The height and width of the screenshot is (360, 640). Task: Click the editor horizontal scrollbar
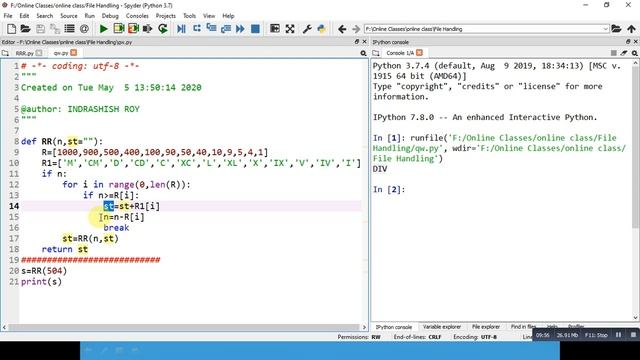(x=184, y=327)
